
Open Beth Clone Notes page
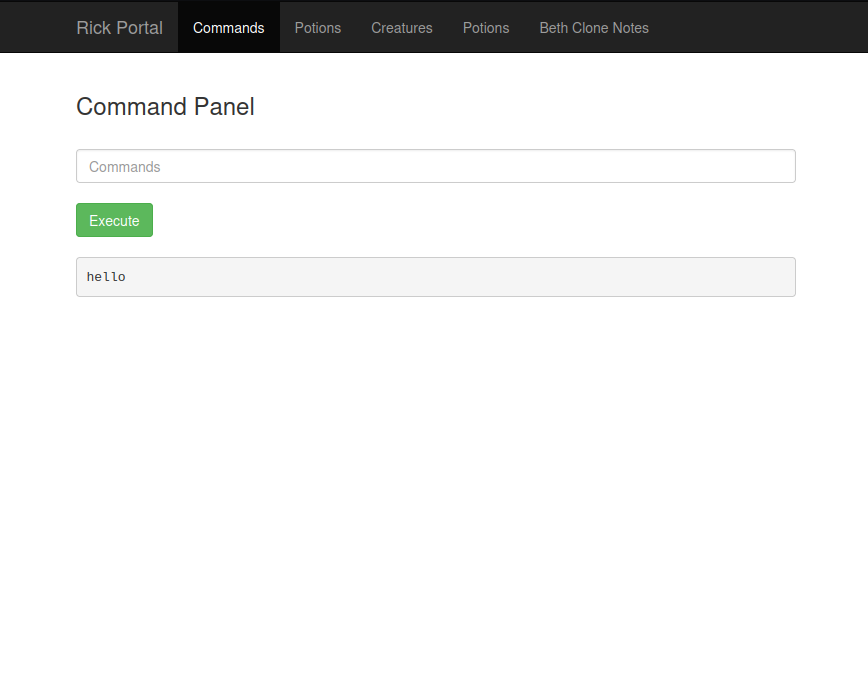[593, 27]
